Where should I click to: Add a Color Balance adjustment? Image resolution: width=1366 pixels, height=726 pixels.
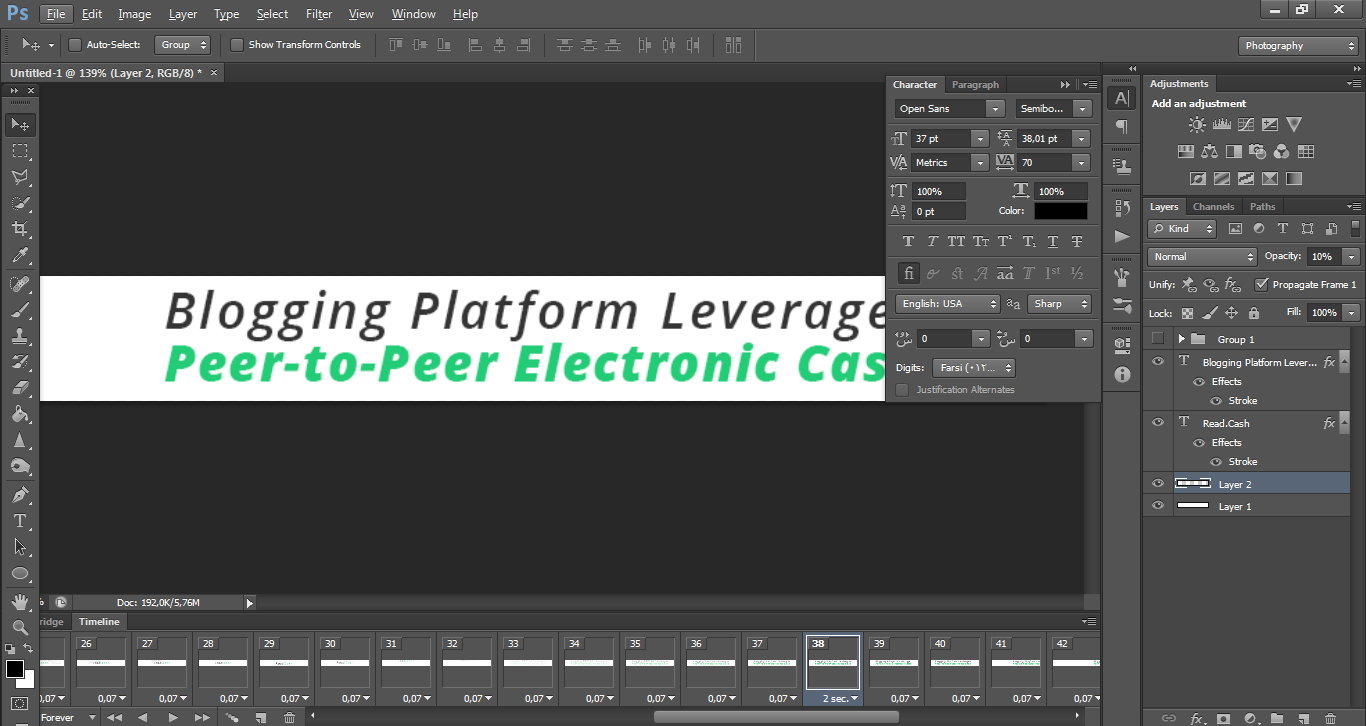pos(1210,152)
